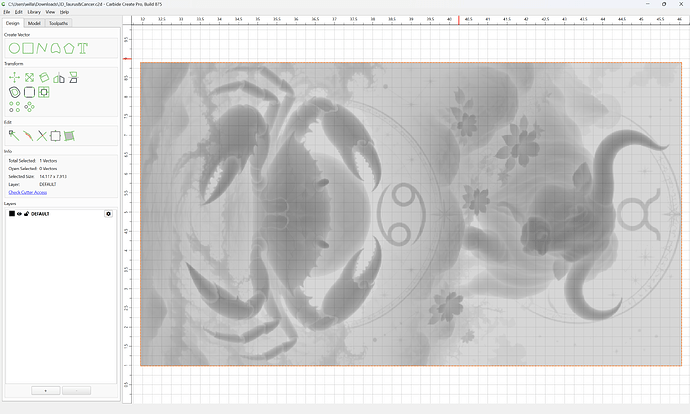Mirror selection with vertical flip icon
The height and width of the screenshot is (414, 690).
[73, 77]
